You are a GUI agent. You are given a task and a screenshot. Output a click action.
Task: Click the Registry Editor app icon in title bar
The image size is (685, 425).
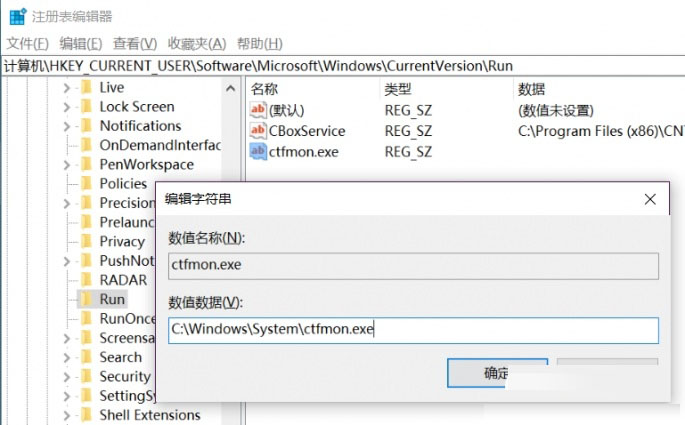(x=16, y=16)
